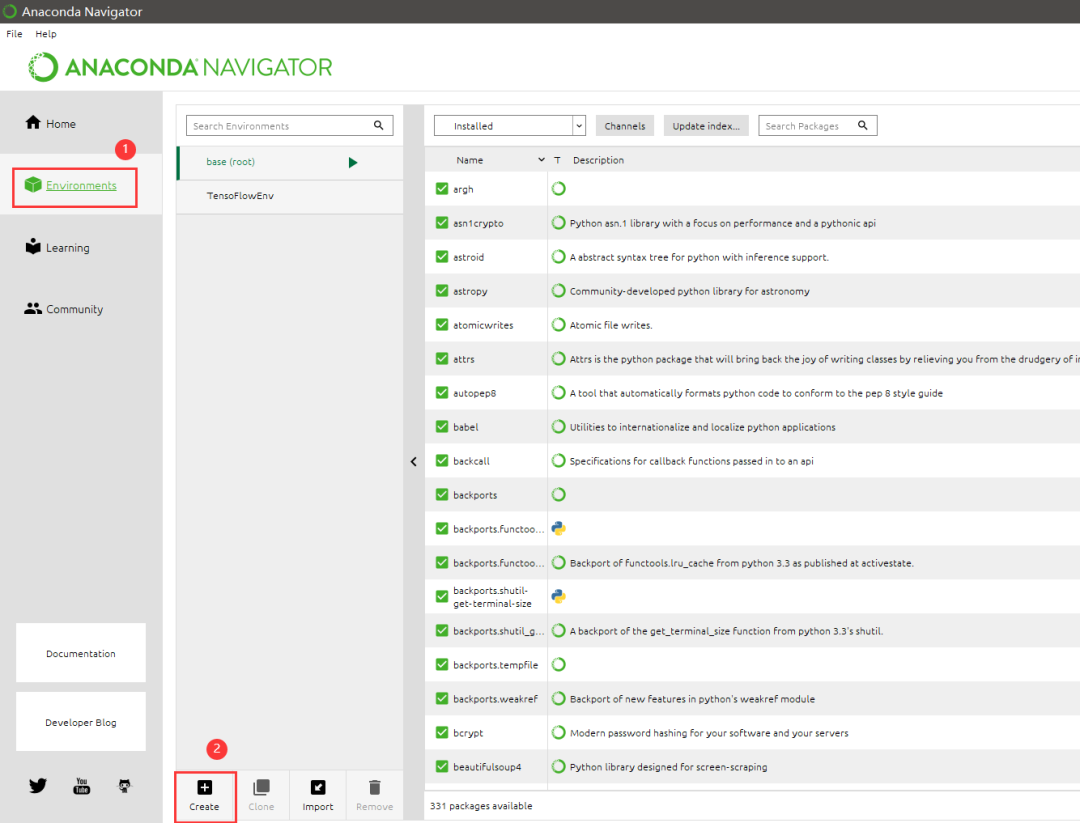
Task: Click the backcall package type icon
Action: pos(559,461)
